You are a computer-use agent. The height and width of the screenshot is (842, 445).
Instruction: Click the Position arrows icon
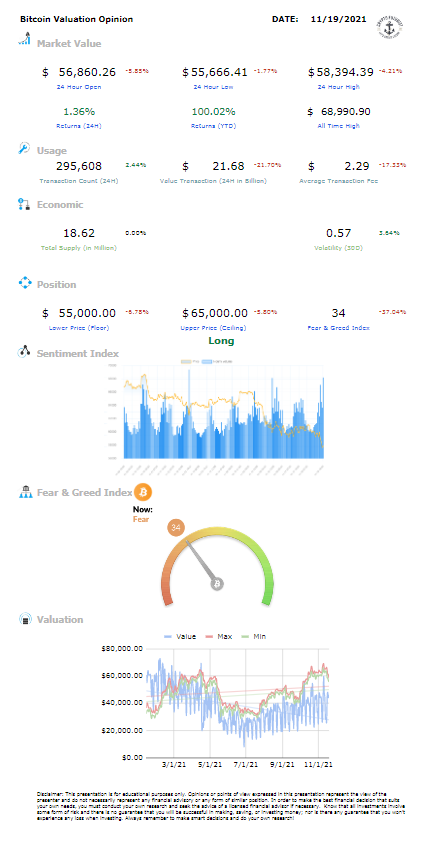25,283
